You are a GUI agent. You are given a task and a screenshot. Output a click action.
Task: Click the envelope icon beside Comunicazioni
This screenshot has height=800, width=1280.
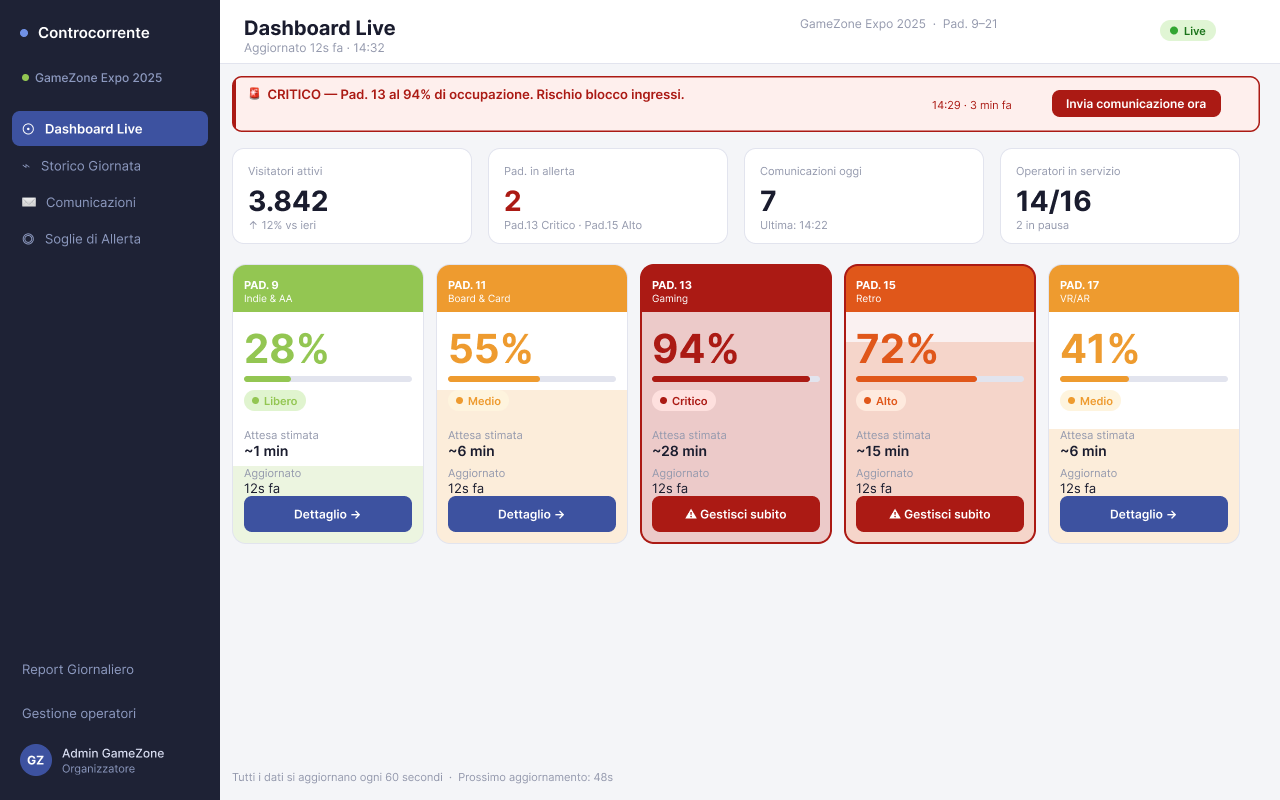tap(28, 202)
